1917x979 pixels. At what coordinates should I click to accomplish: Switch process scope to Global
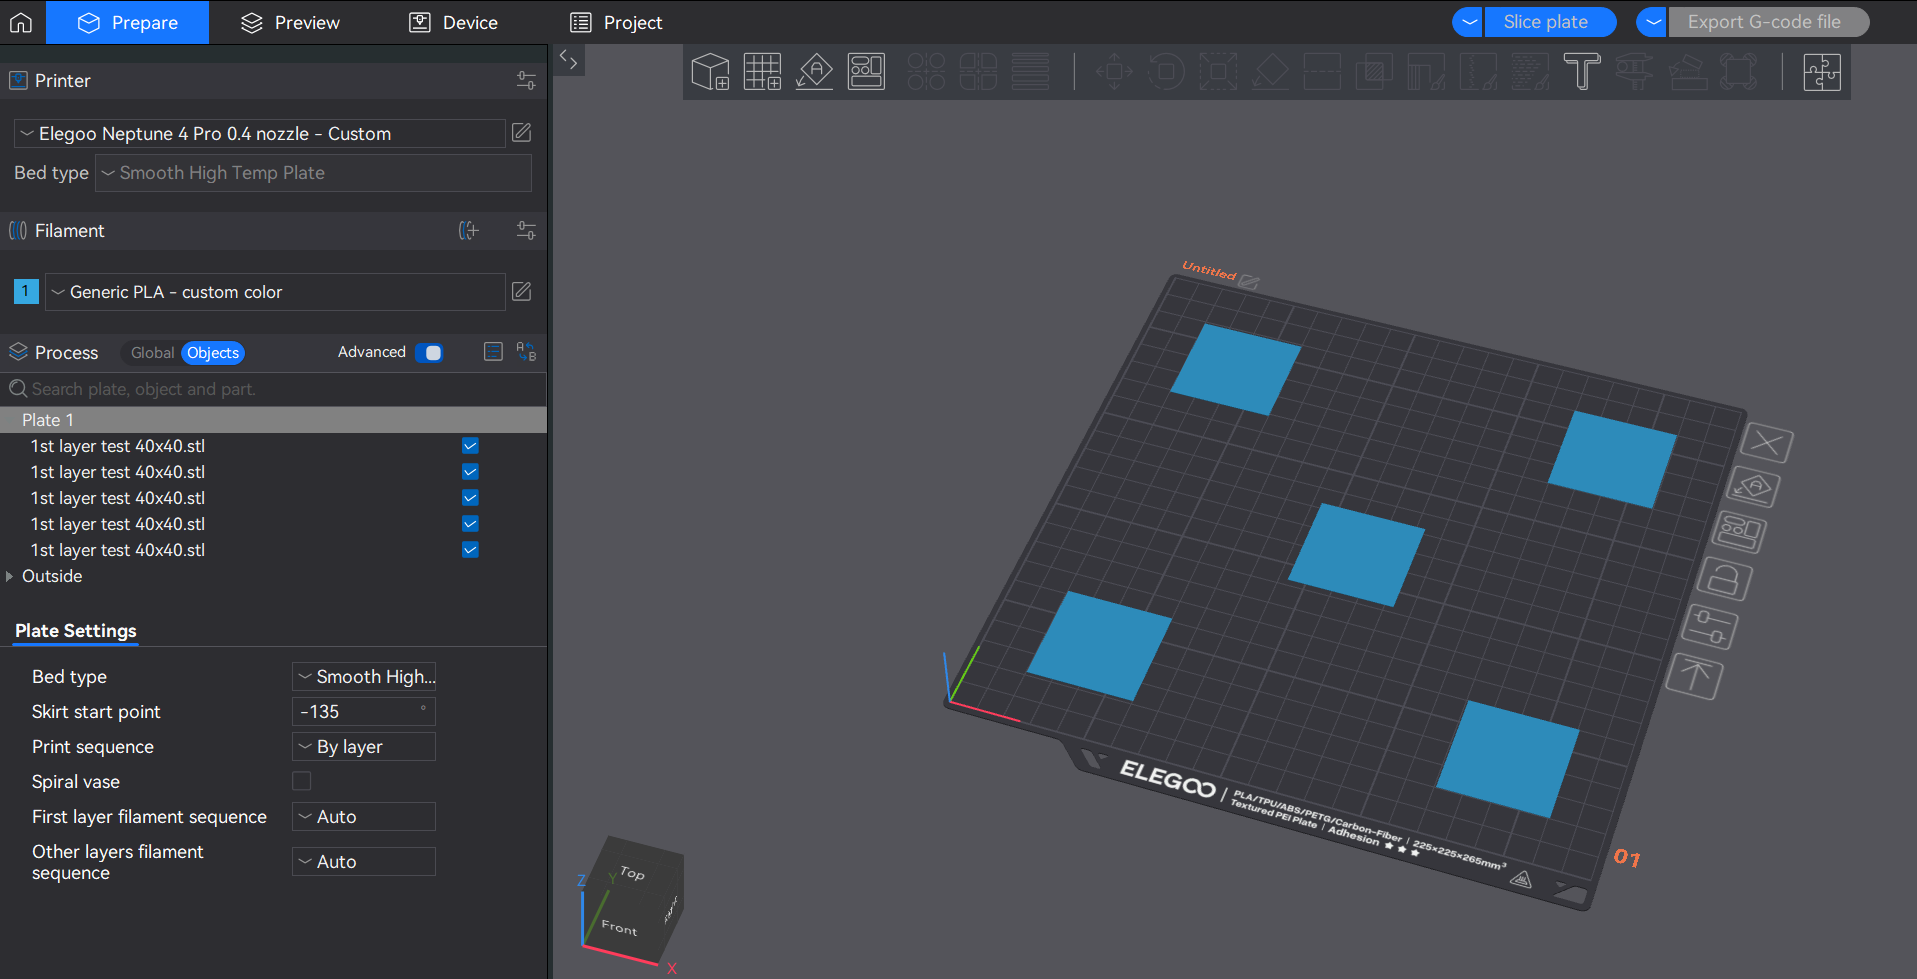(152, 353)
